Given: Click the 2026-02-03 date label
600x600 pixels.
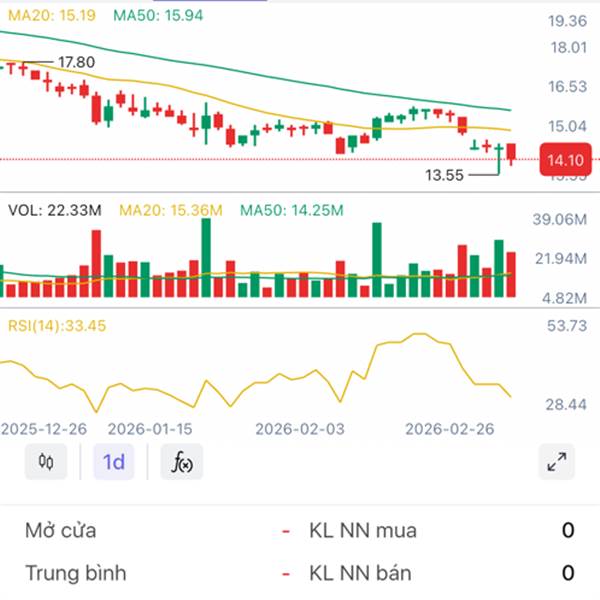Looking at the screenshot, I should coord(300,429).
